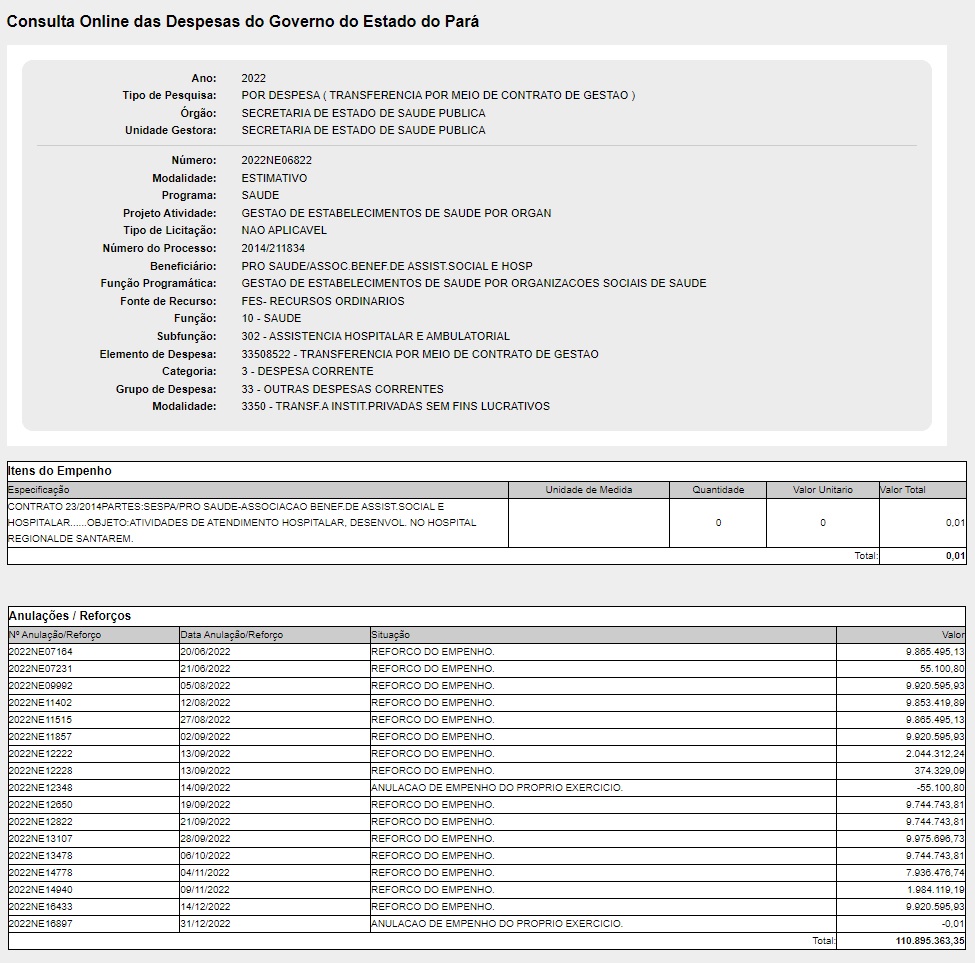This screenshot has width=975, height=963.
Task: Click the date 14/12/2022
Action: [x=205, y=907]
